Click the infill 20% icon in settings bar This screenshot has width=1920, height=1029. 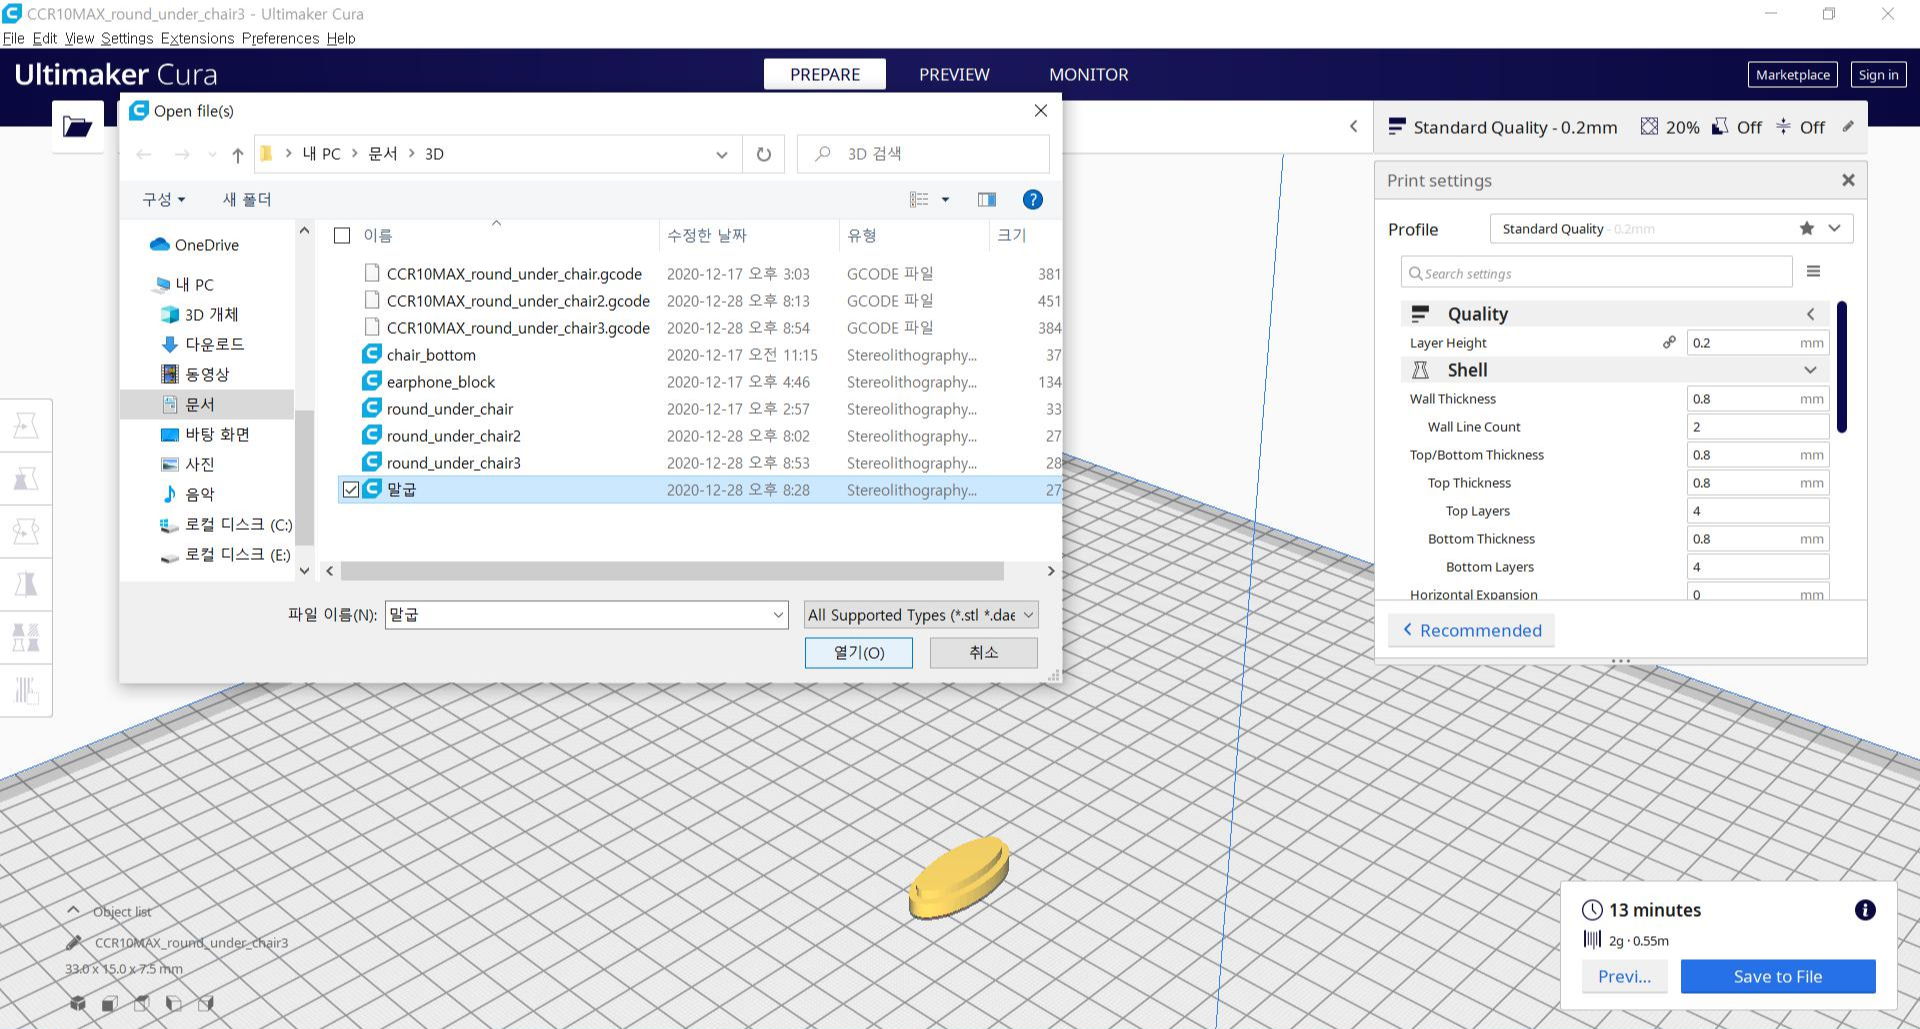click(1649, 127)
